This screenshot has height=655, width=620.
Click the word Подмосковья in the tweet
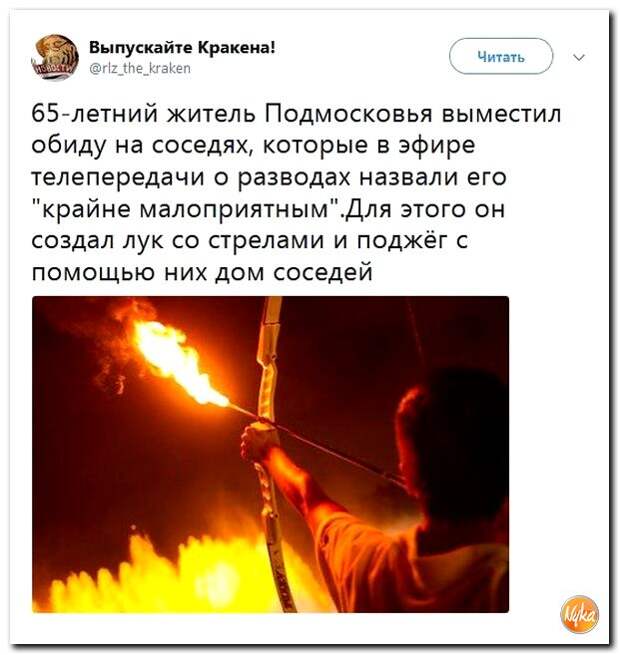(349, 114)
